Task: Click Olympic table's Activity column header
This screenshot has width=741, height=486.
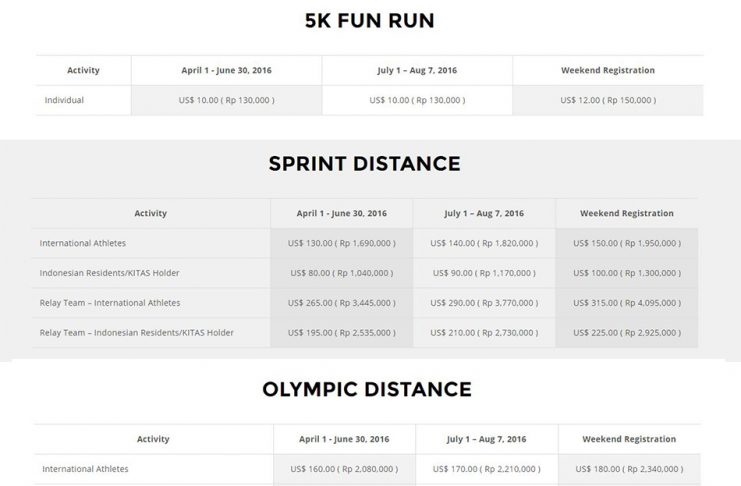Action: [152, 439]
